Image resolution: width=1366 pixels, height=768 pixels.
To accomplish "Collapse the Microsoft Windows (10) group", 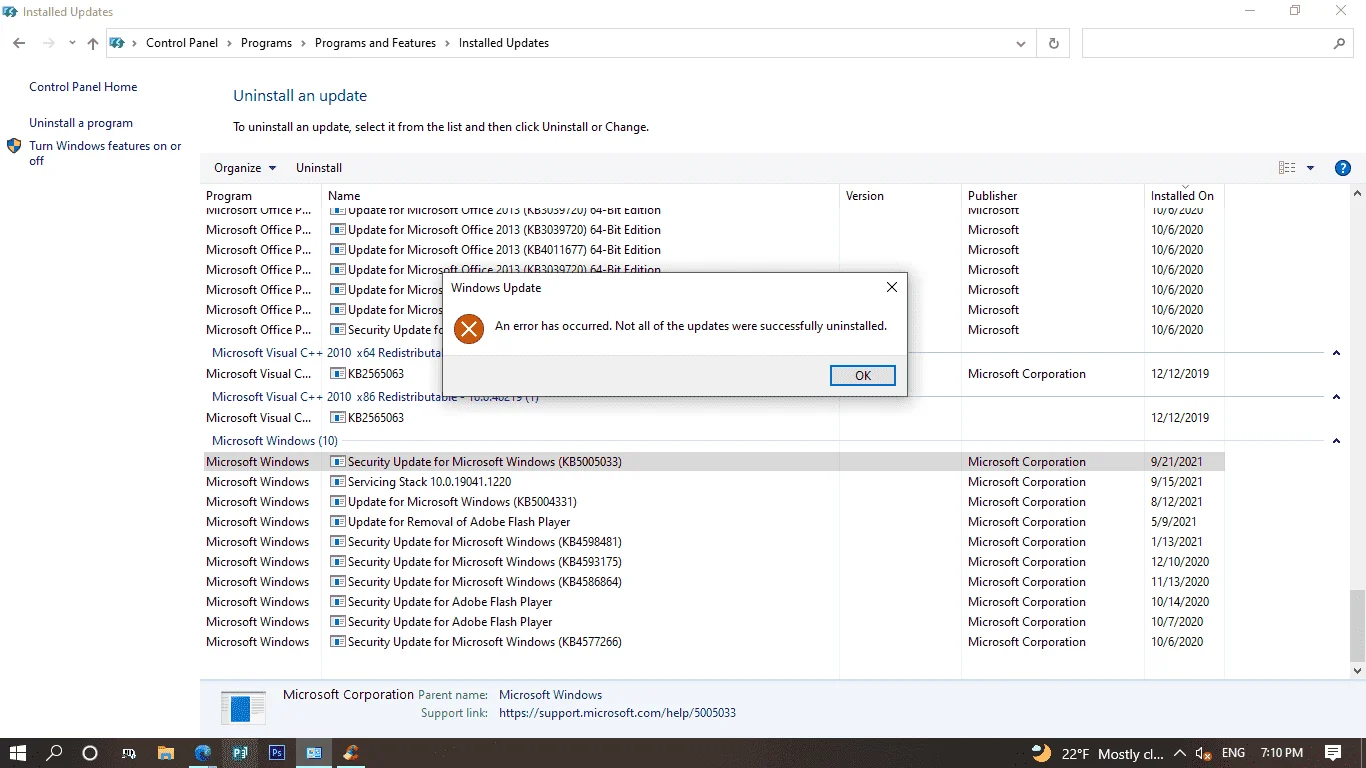I will click(x=1336, y=441).
